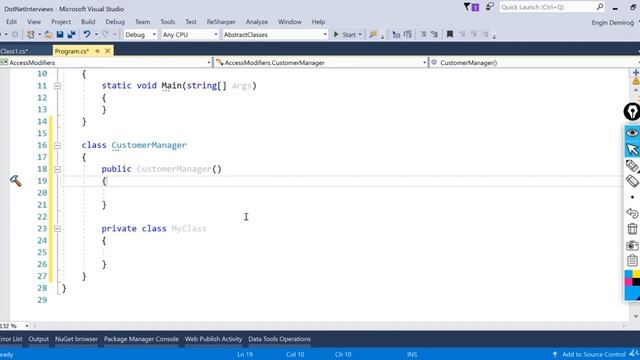Collapse the CustomerManager class at line 16
The image size is (640, 360).
click(x=57, y=145)
